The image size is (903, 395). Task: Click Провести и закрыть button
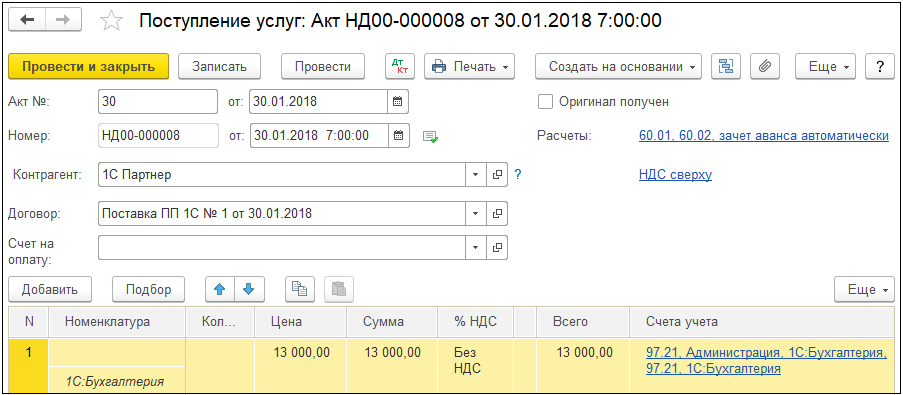(x=88, y=66)
